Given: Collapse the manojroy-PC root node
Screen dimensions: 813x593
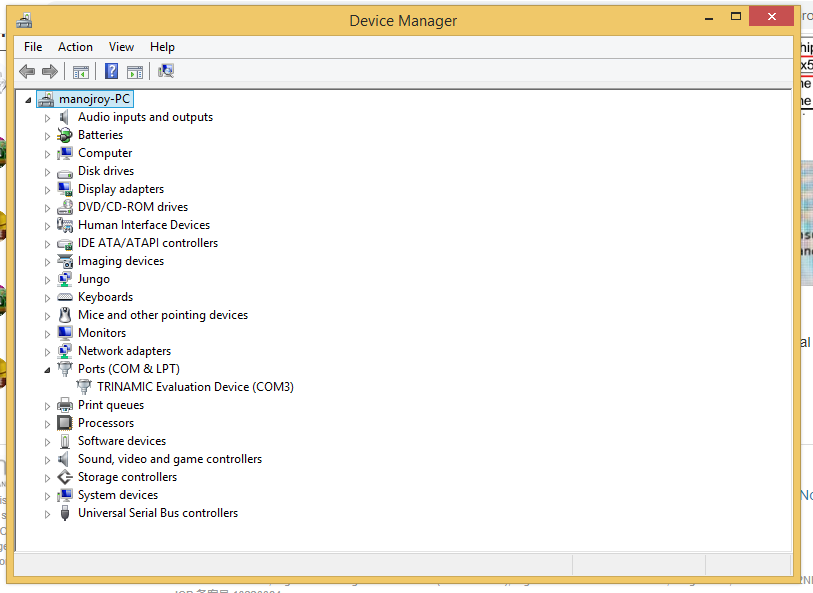Looking at the screenshot, I should (x=28, y=100).
